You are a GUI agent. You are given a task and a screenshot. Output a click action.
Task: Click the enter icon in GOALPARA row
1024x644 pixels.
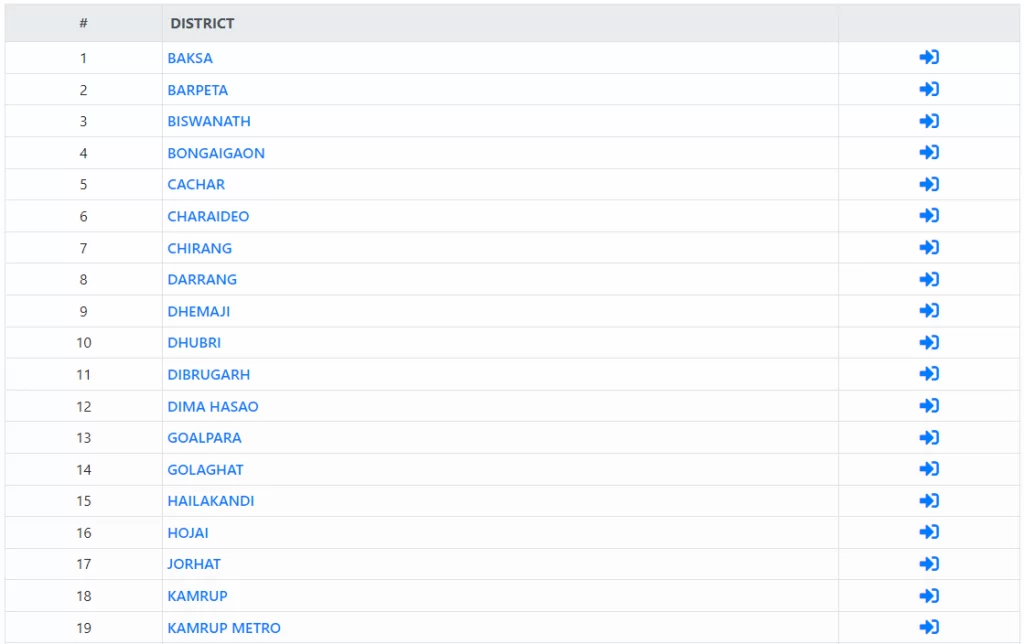[929, 438]
